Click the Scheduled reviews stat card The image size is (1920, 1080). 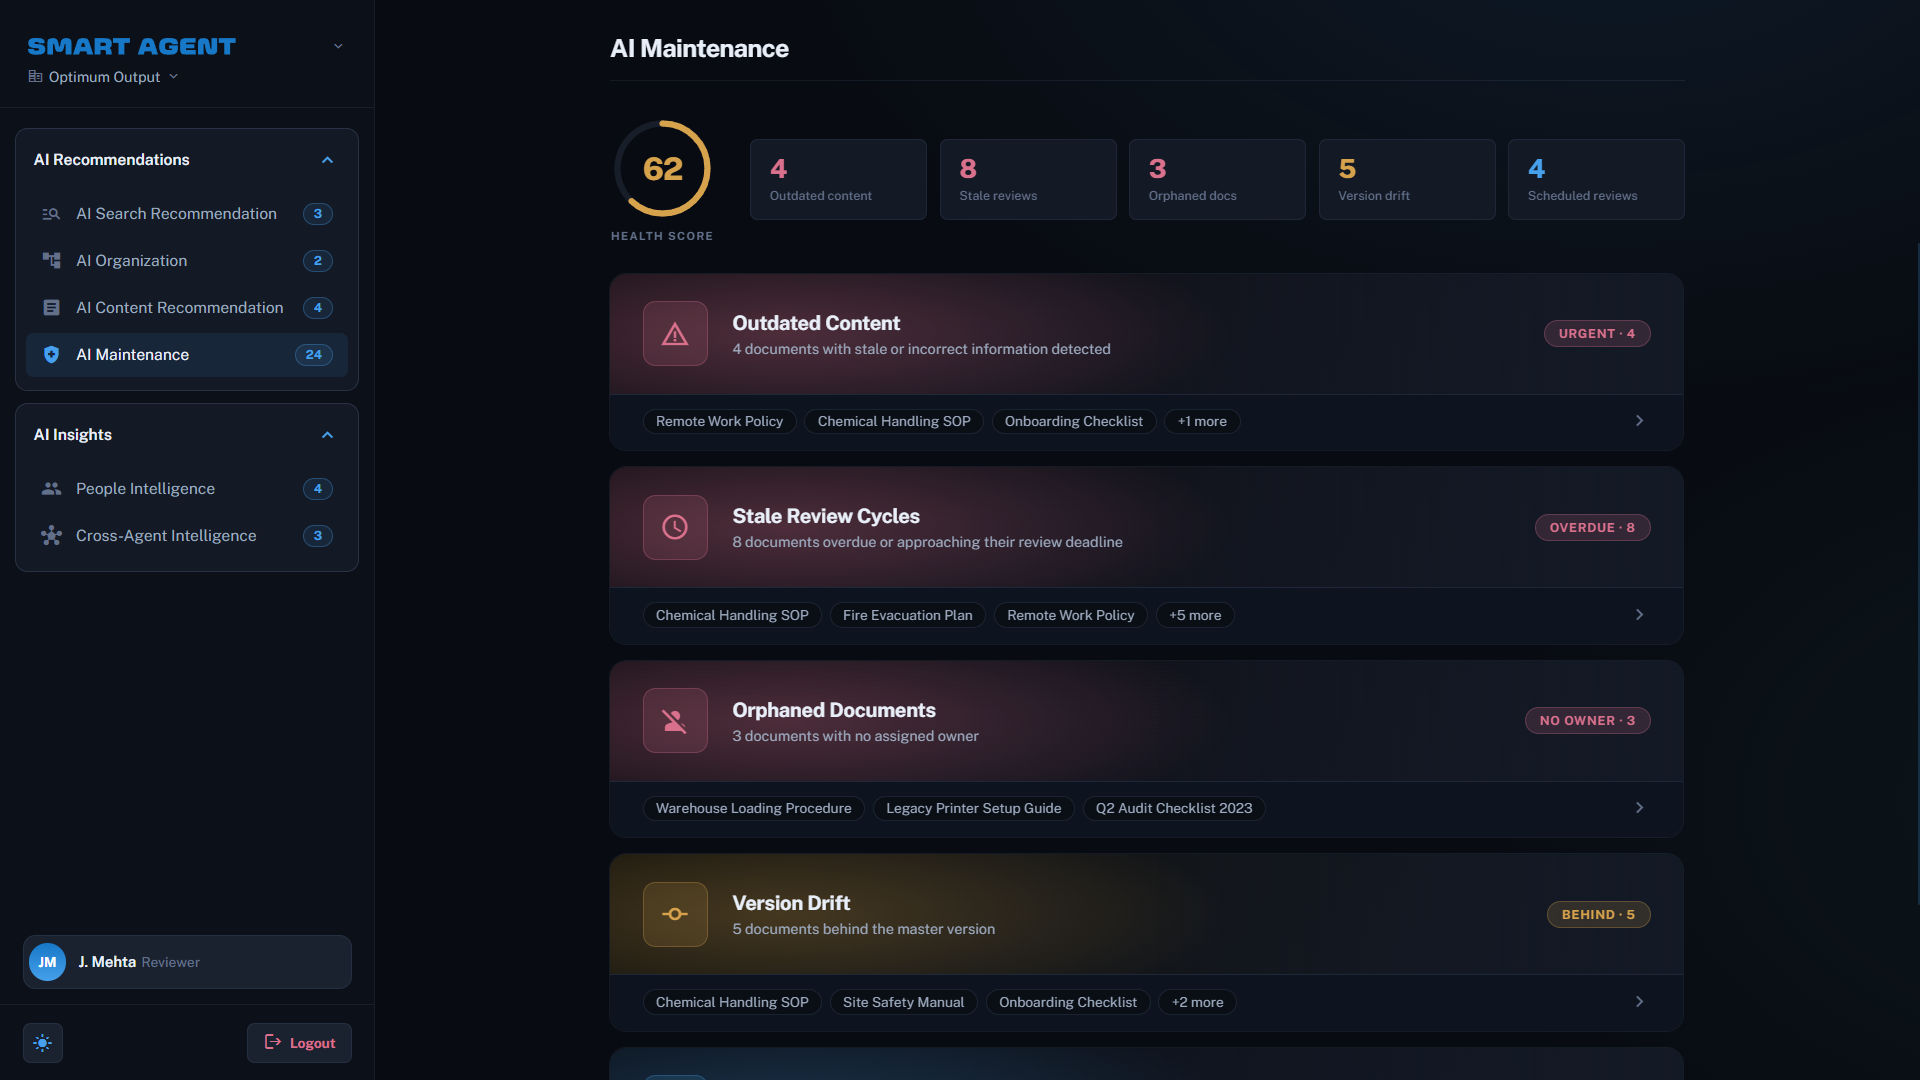[1596, 180]
